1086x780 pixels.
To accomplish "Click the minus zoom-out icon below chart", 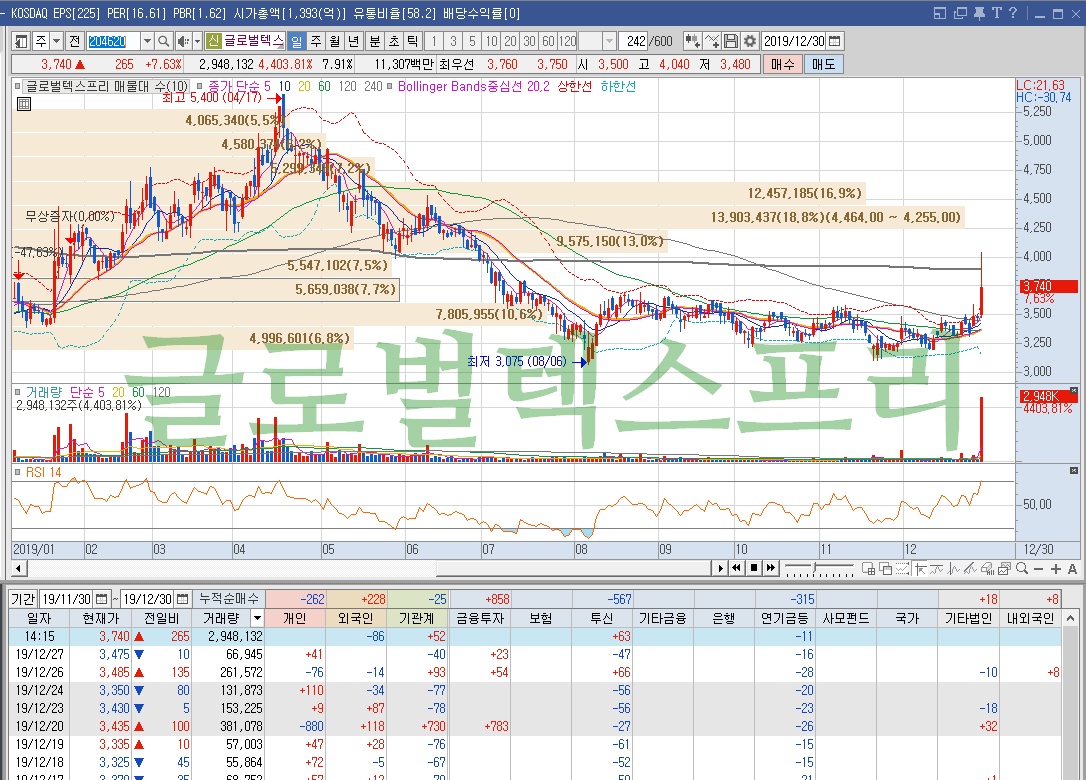I will 1038,569.
